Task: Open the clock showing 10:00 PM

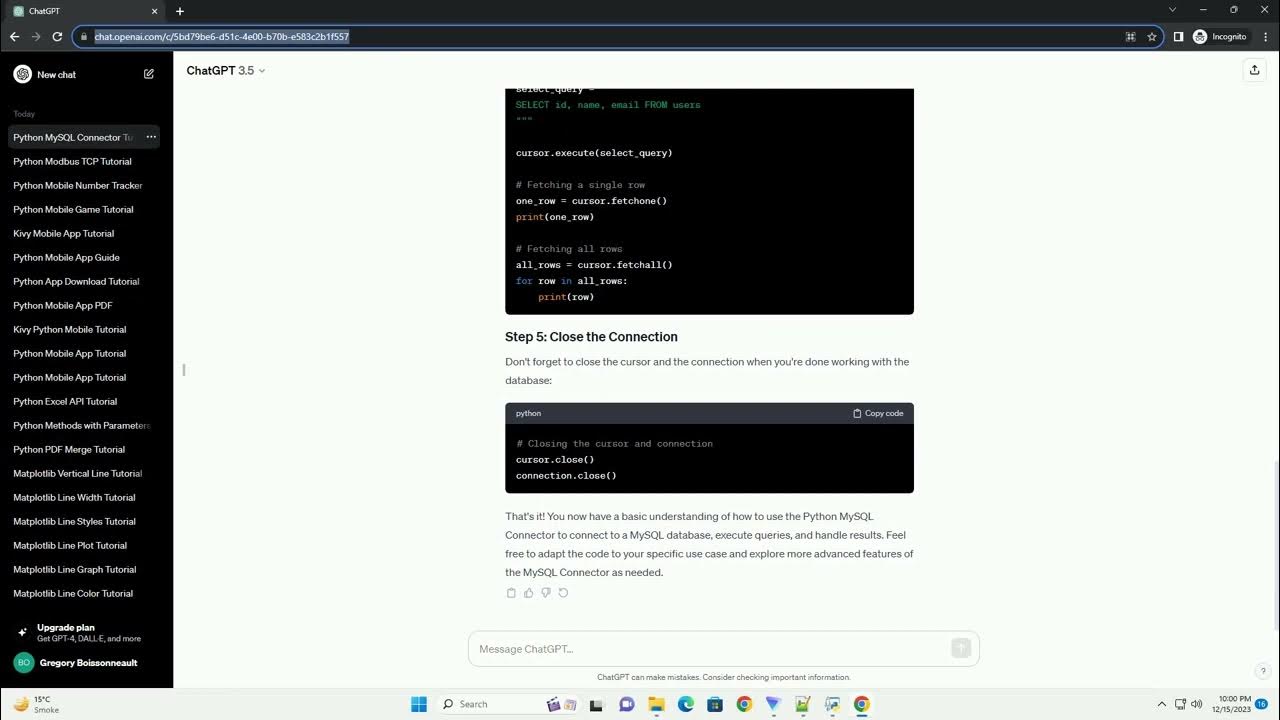Action: point(1234,704)
